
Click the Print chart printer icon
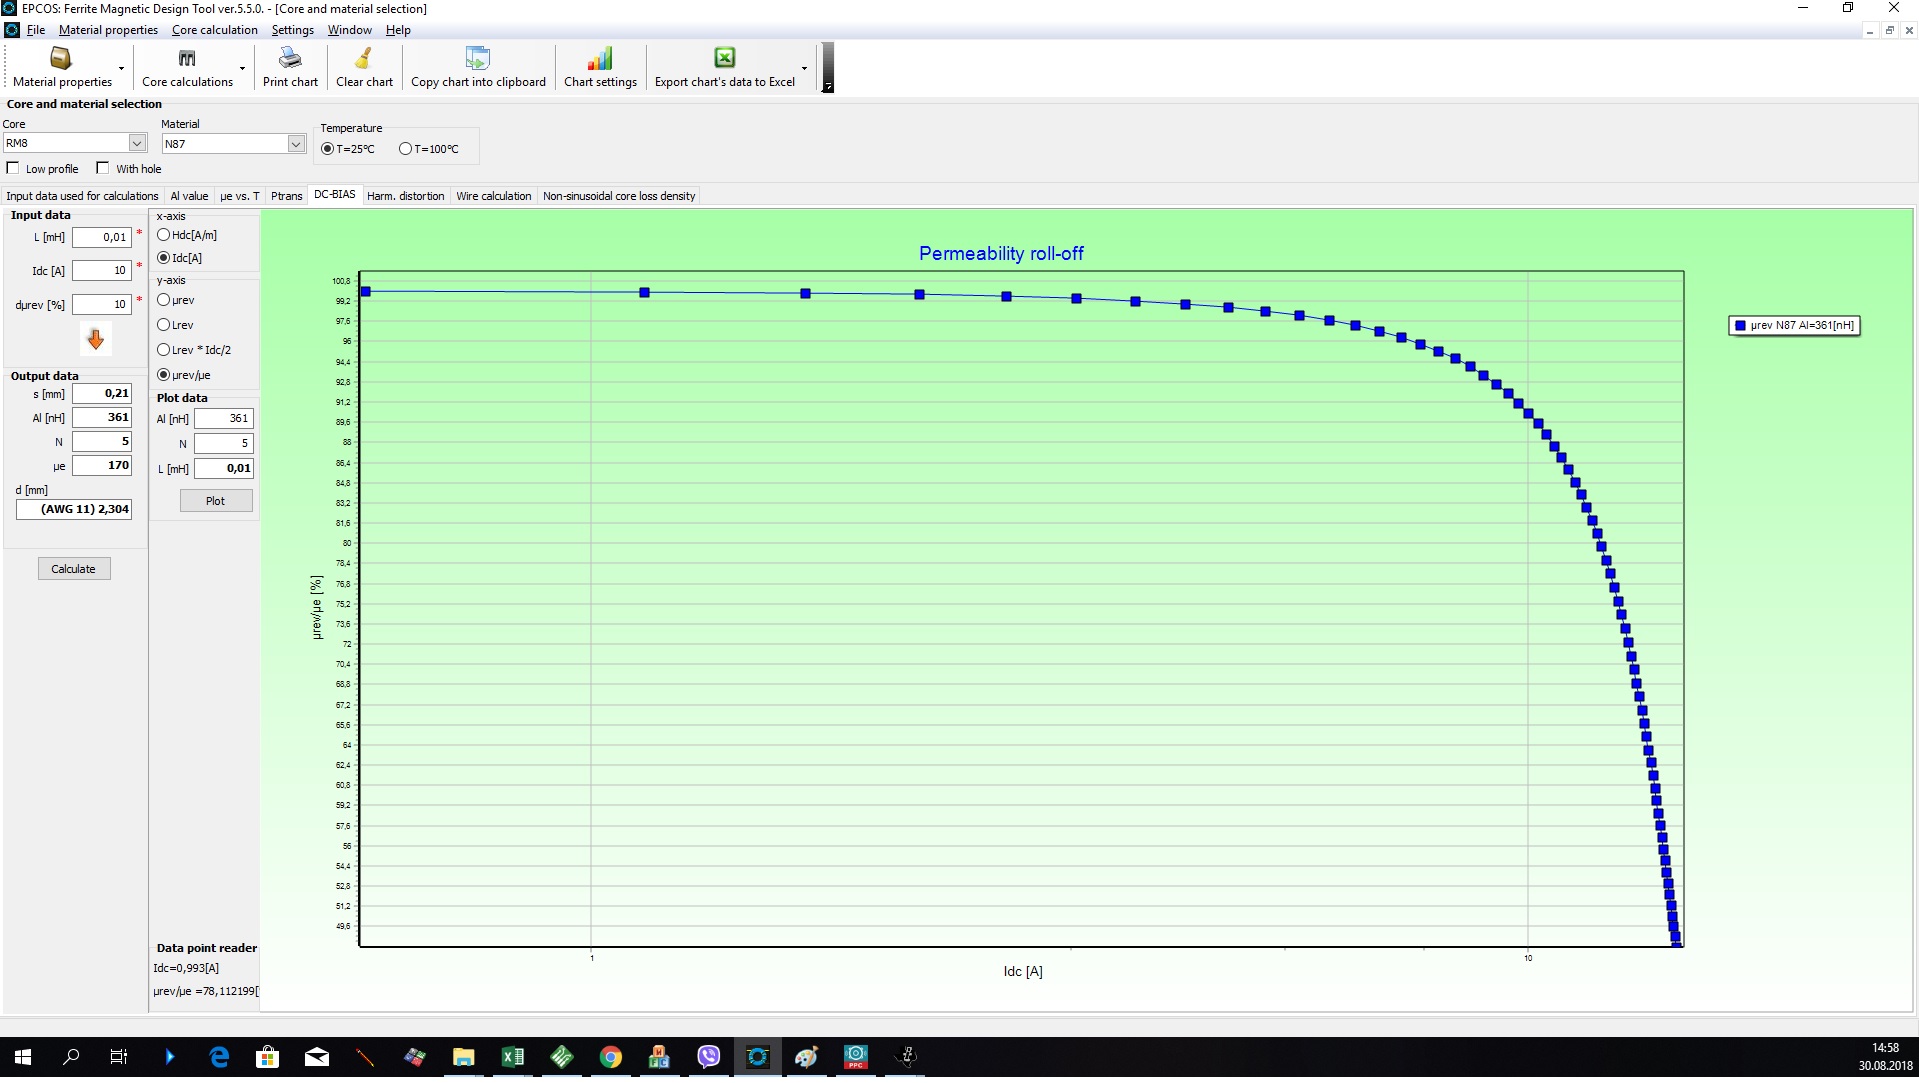(290, 58)
